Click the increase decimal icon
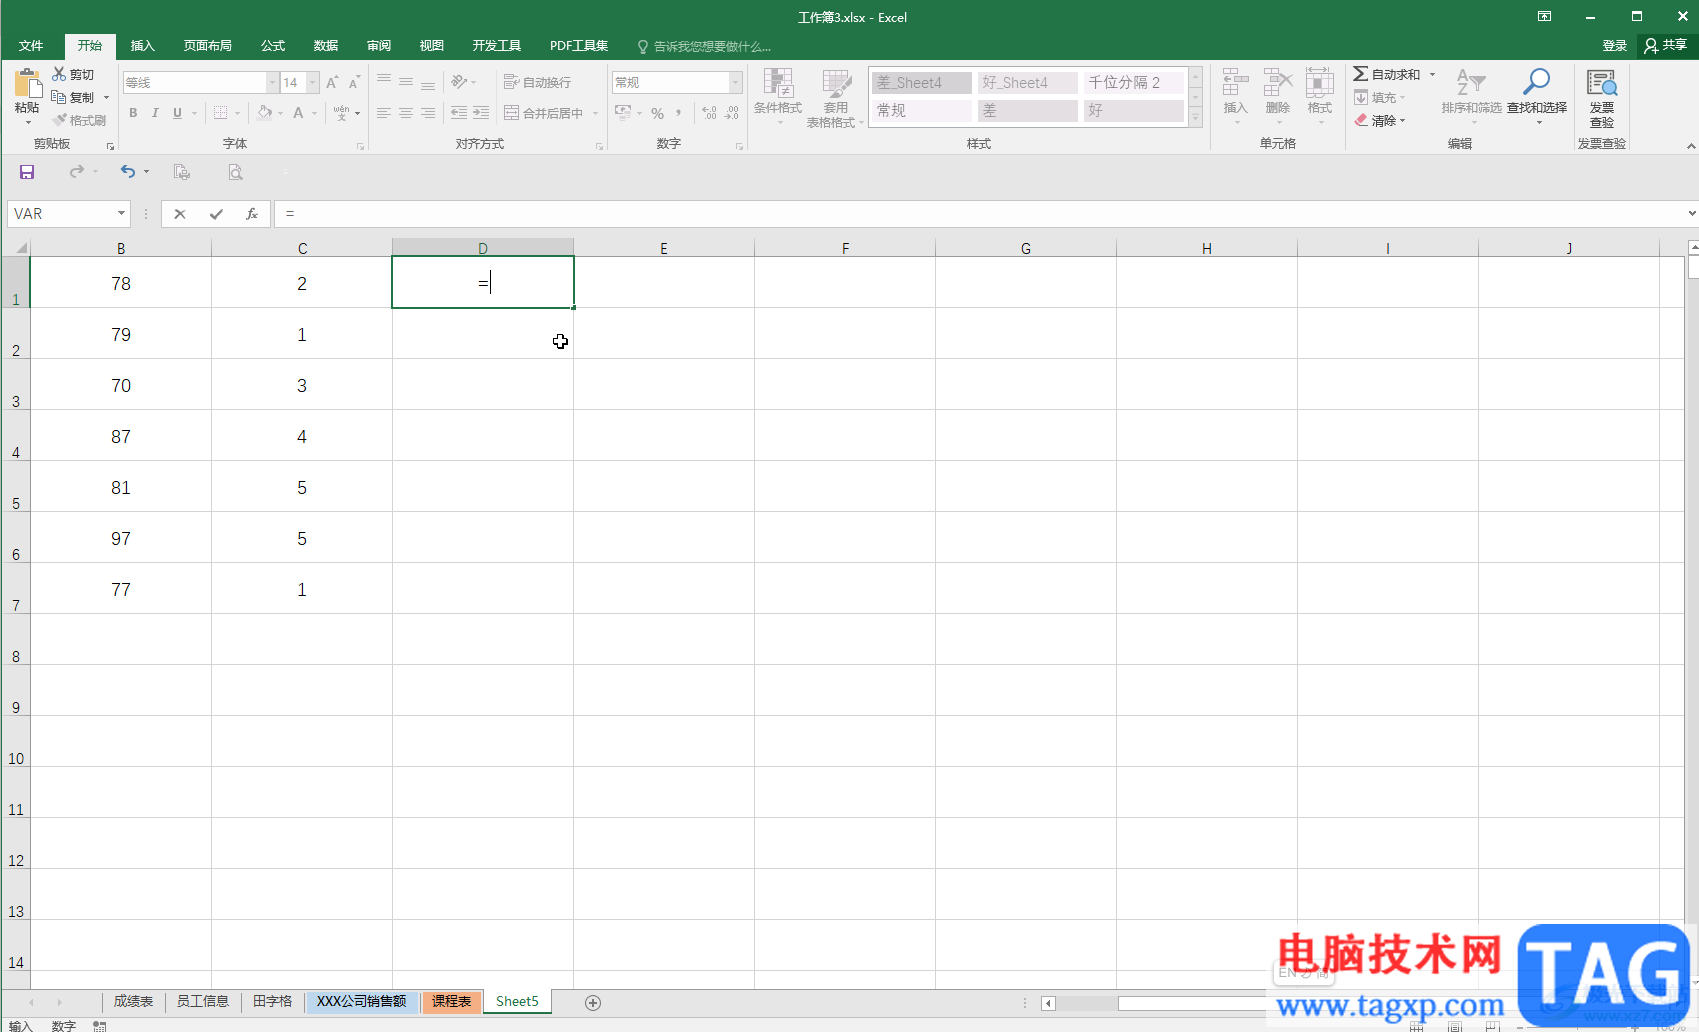This screenshot has height=1032, width=1699. pos(709,113)
